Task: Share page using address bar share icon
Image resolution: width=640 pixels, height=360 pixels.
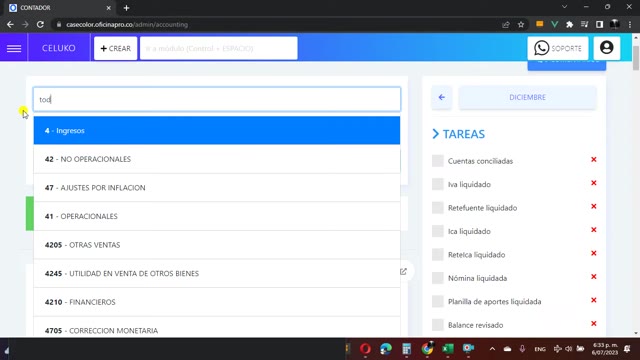Action: [x=506, y=24]
